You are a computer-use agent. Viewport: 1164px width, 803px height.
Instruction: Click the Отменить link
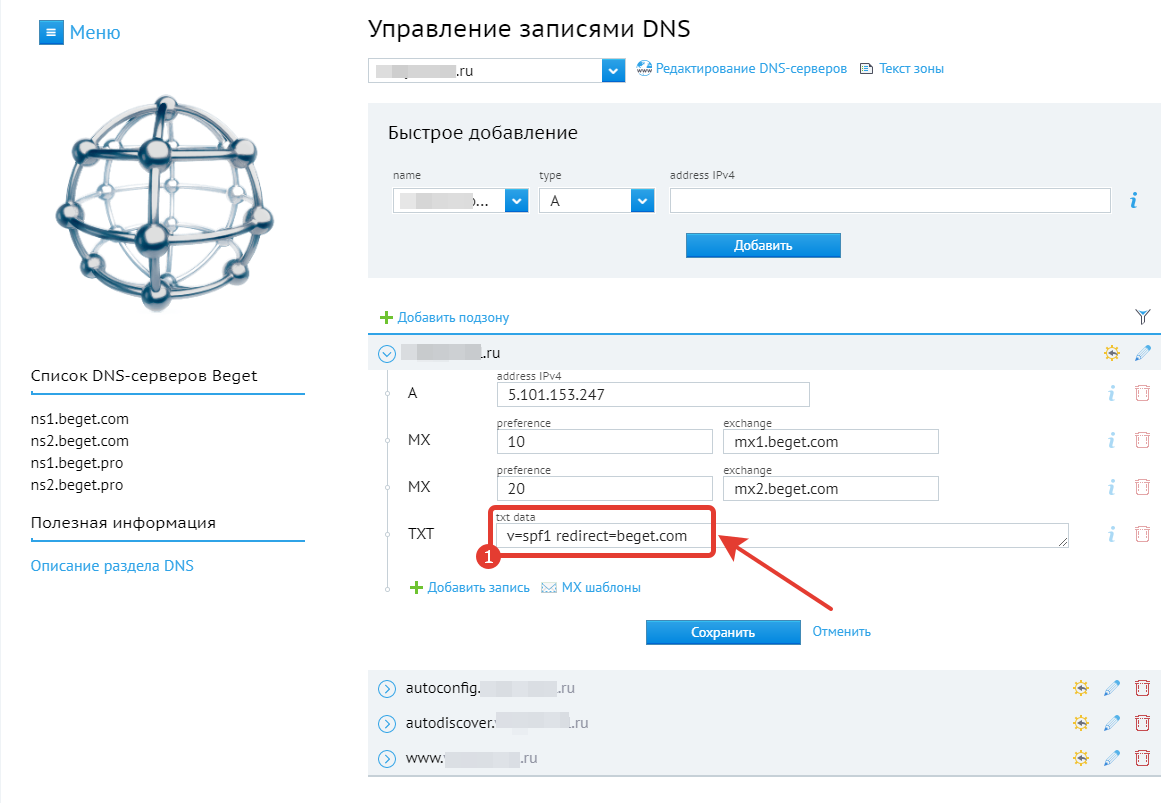[841, 632]
